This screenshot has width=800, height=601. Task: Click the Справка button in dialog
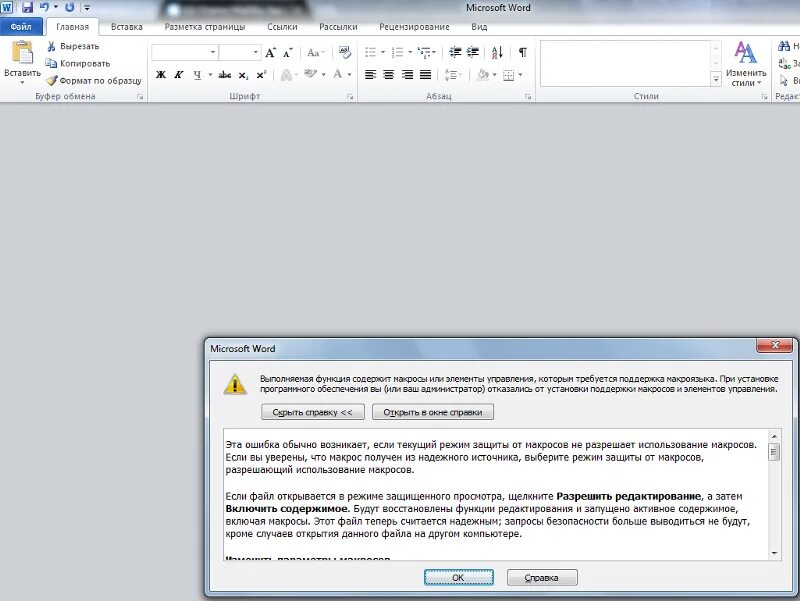(x=542, y=578)
